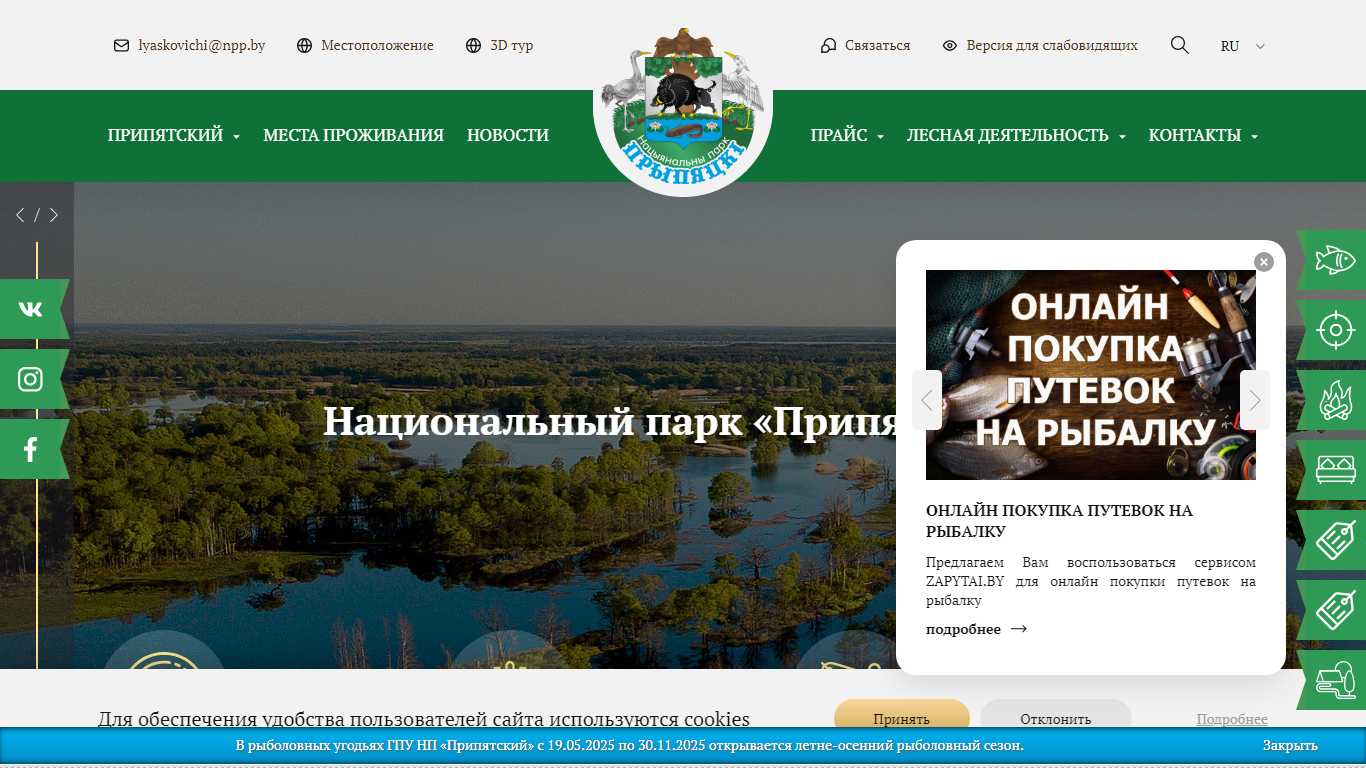Toggle the eye icon for visually impaired version
This screenshot has height=768, width=1366.
point(950,46)
